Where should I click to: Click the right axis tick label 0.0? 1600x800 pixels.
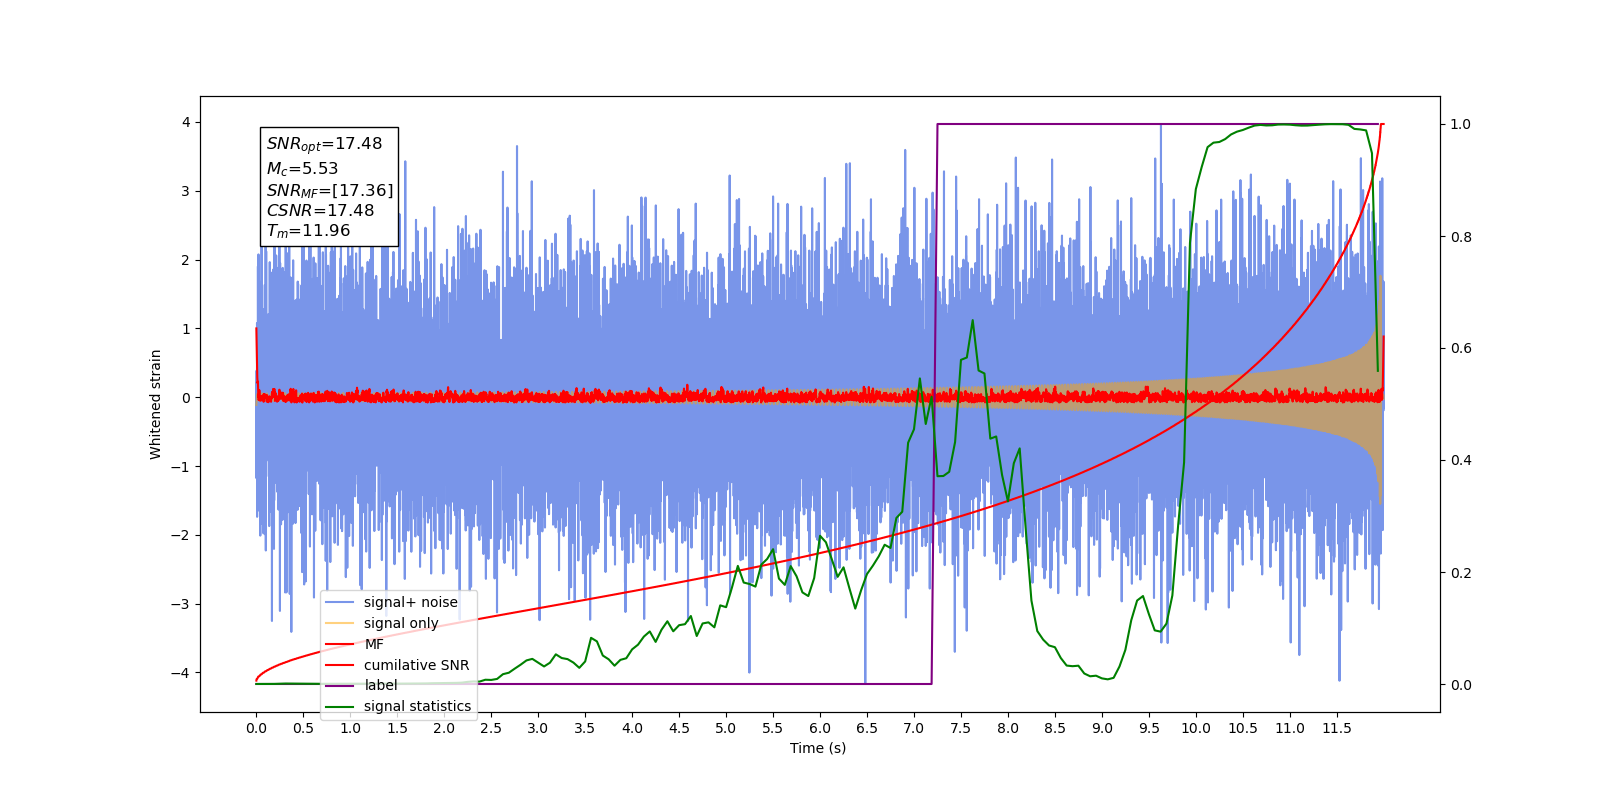click(x=1461, y=685)
